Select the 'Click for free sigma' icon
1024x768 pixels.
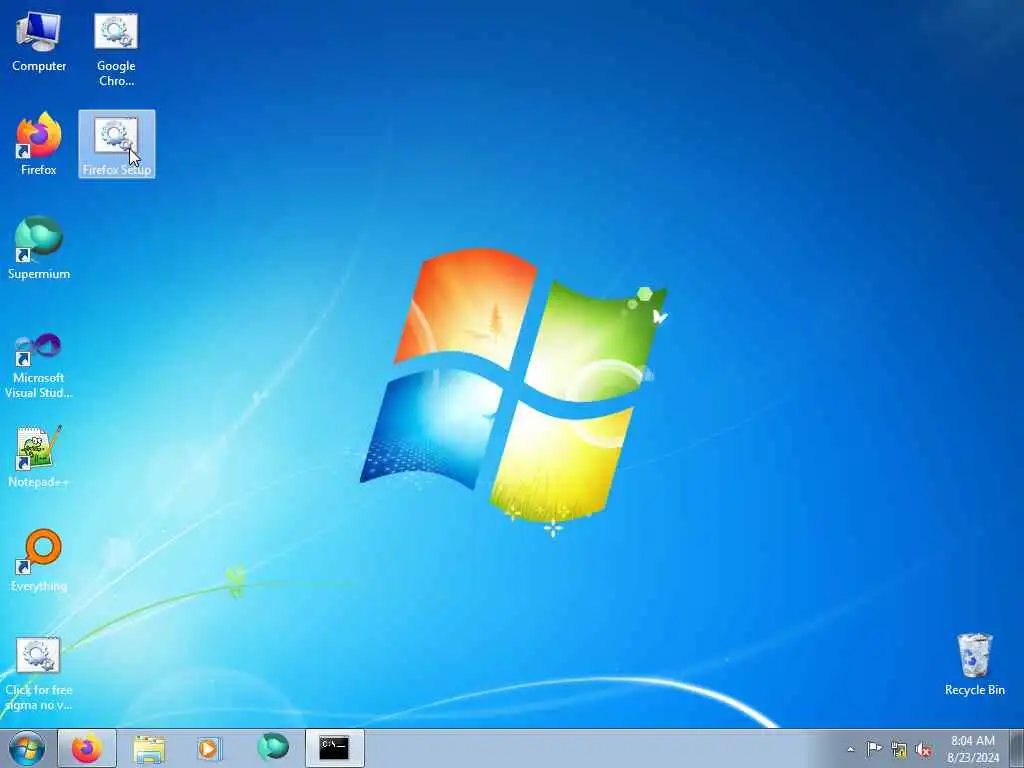[x=39, y=674]
